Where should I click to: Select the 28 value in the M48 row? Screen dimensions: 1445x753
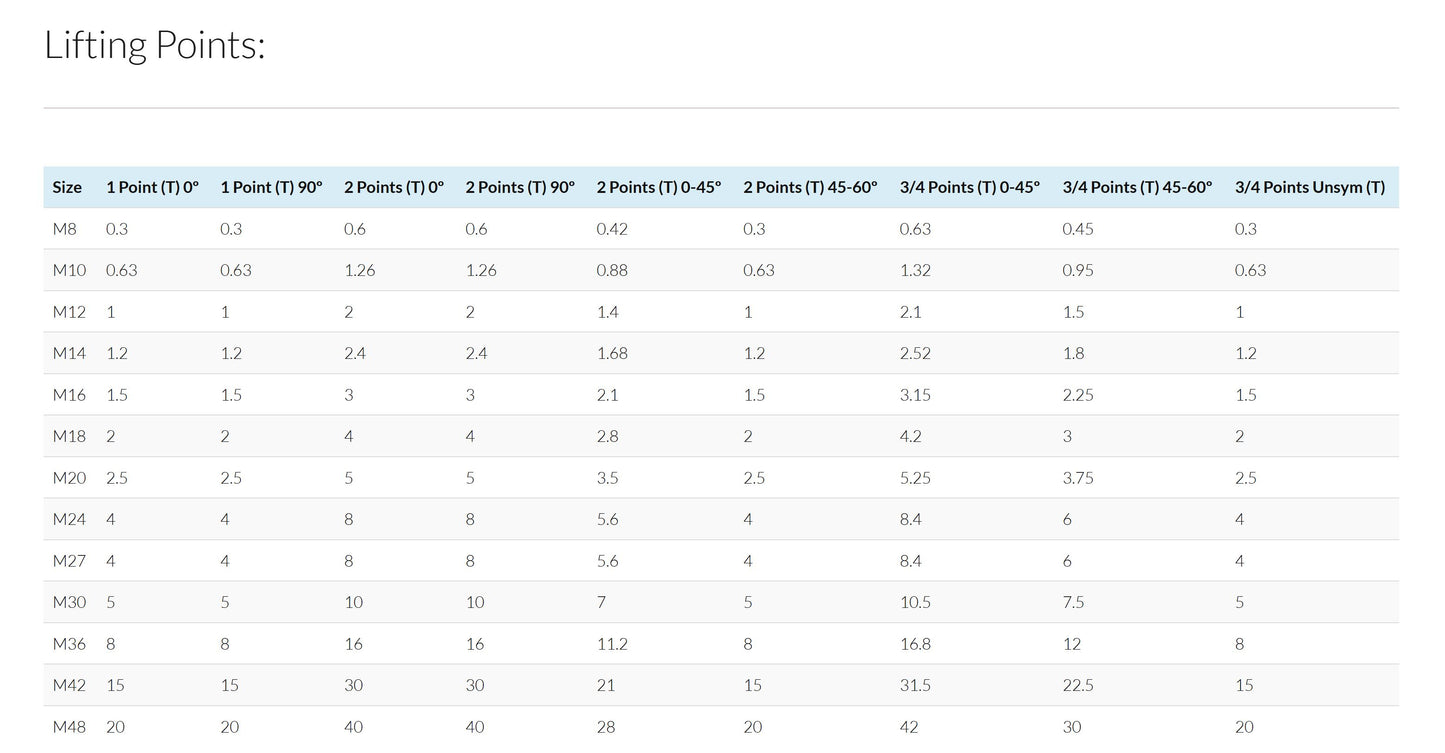(x=606, y=727)
